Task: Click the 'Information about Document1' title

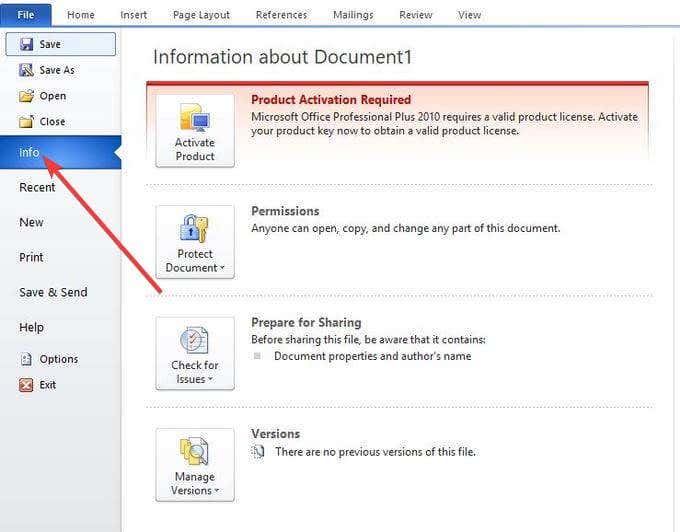Action: (x=282, y=57)
